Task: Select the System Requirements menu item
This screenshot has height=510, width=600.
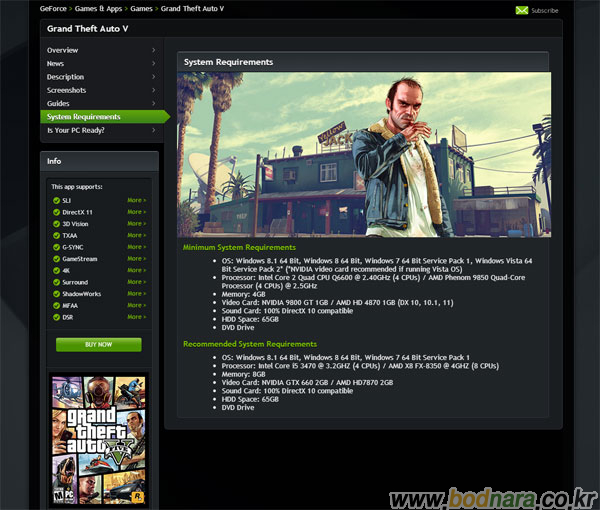Action: [x=105, y=117]
